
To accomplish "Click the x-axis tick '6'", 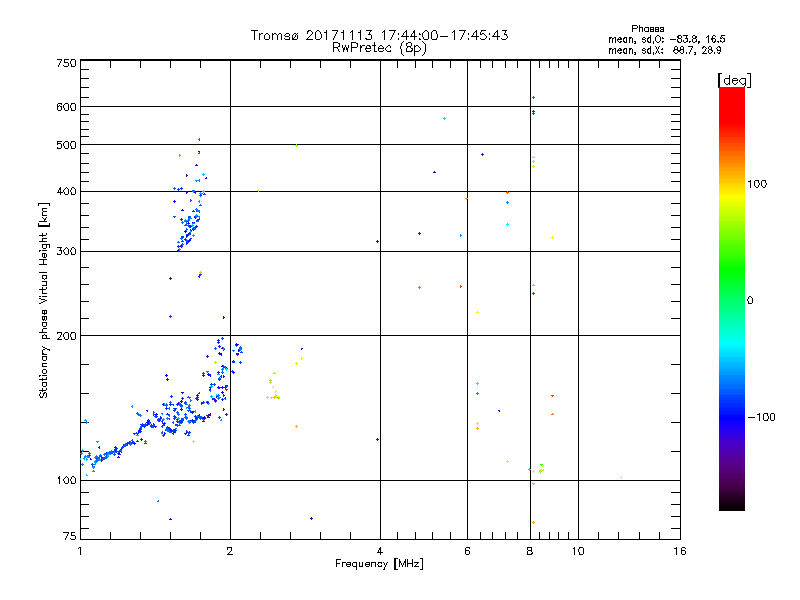I will [467, 551].
